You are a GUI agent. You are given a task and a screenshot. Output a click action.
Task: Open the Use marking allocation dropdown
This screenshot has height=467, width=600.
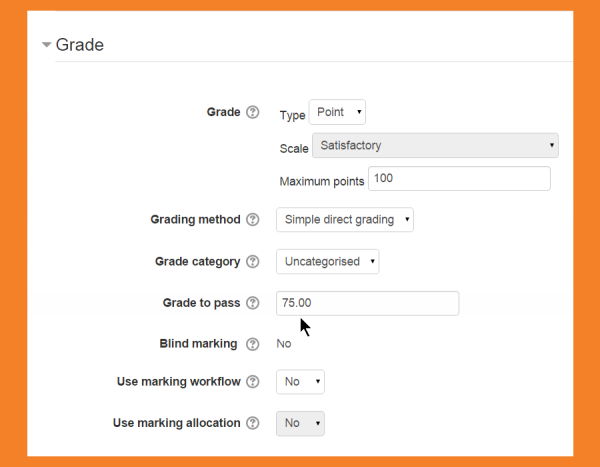(300, 423)
